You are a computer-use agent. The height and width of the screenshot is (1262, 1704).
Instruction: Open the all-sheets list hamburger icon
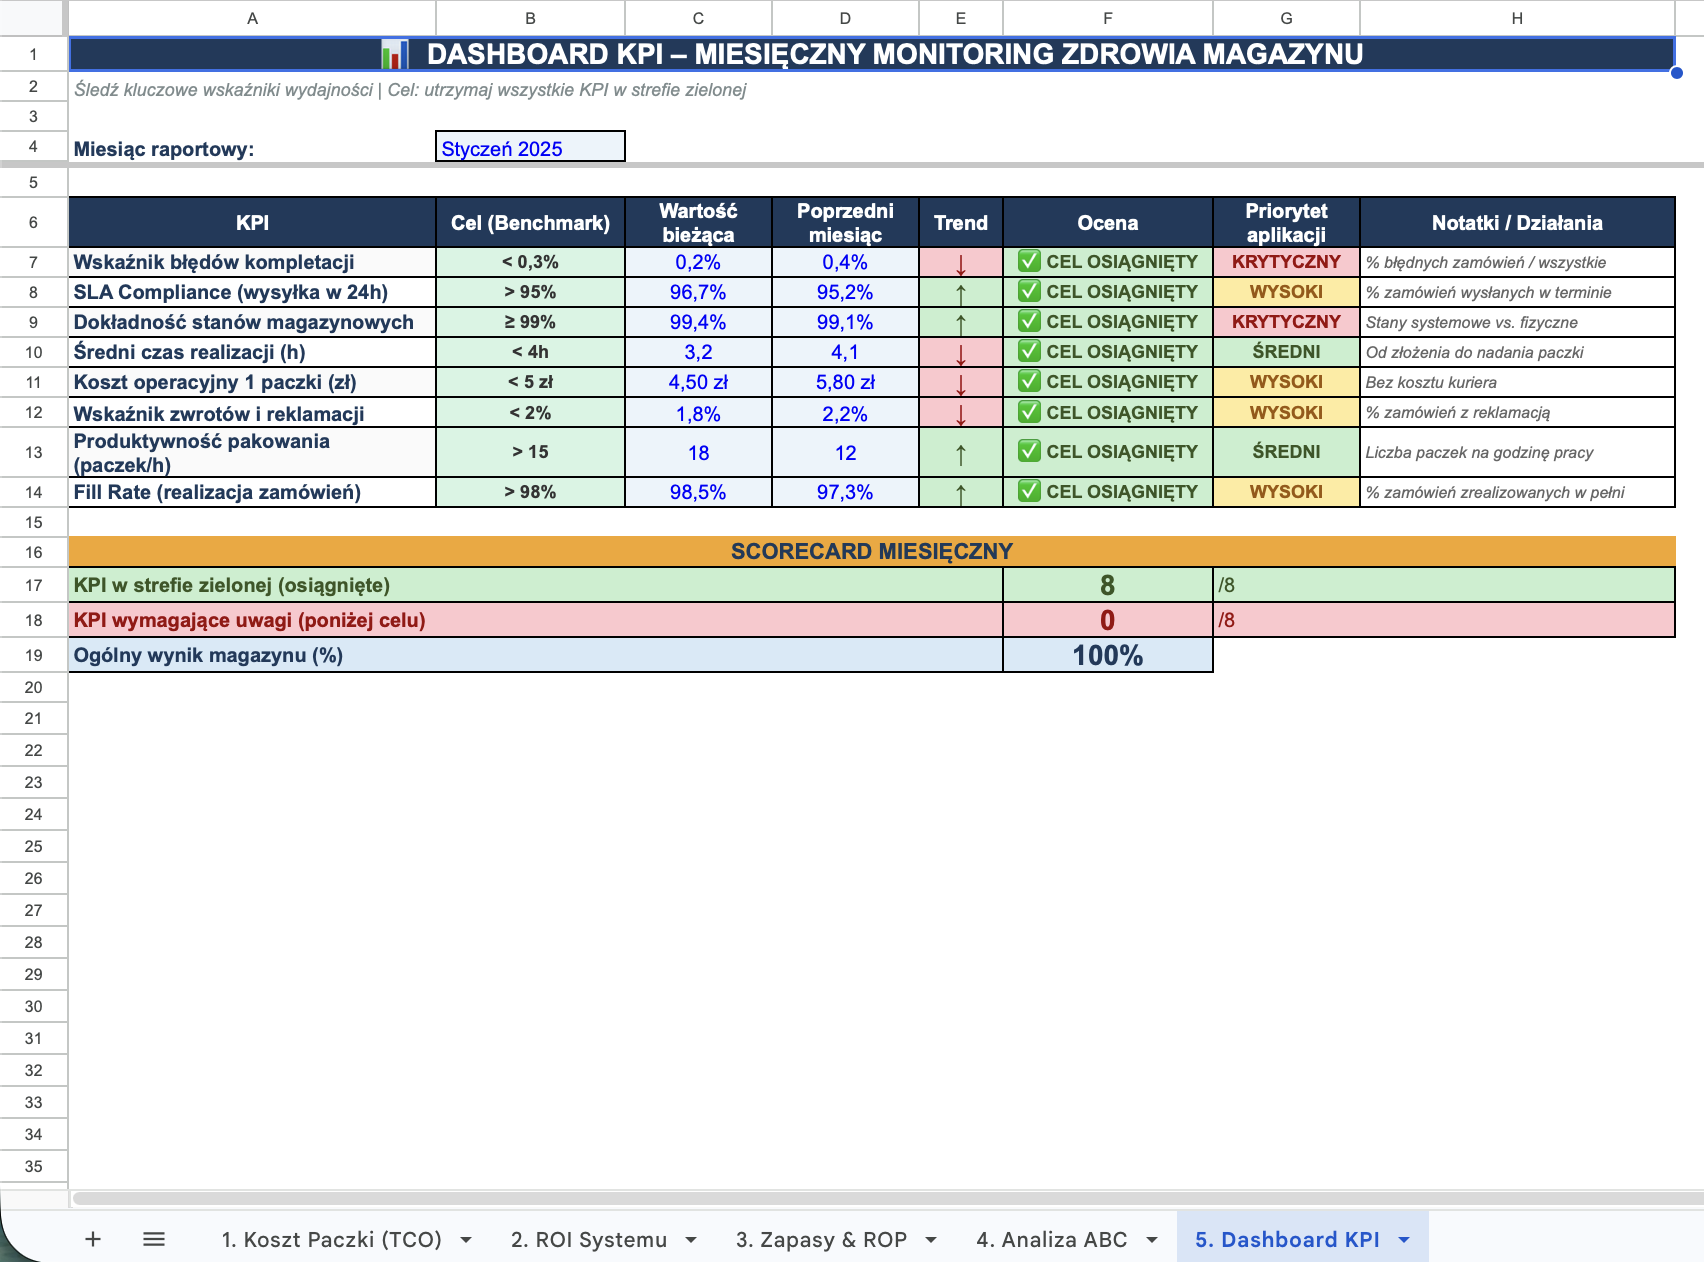[154, 1238]
